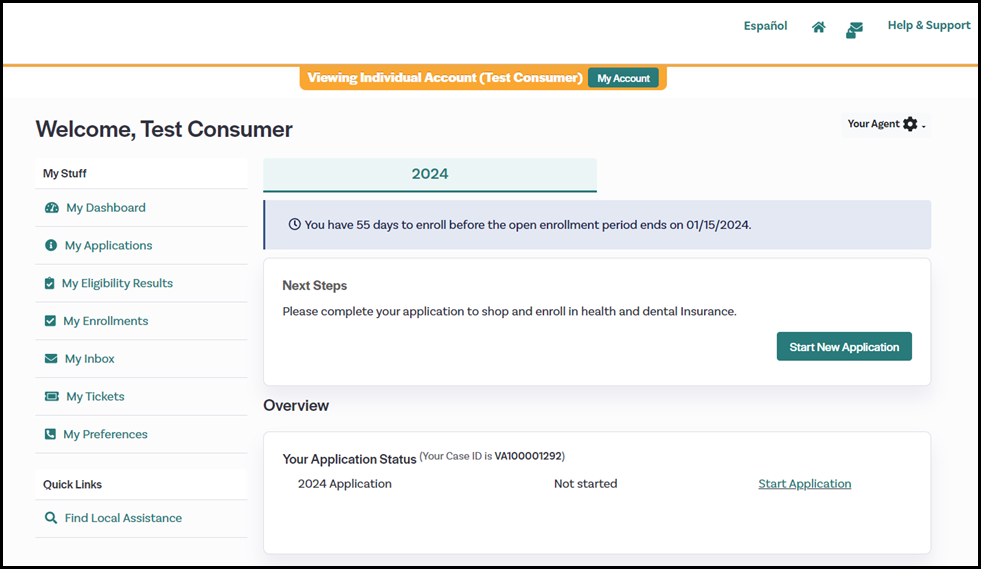Viewport: 981px width, 569px height.
Task: Select the 2024 tab
Action: (x=430, y=174)
